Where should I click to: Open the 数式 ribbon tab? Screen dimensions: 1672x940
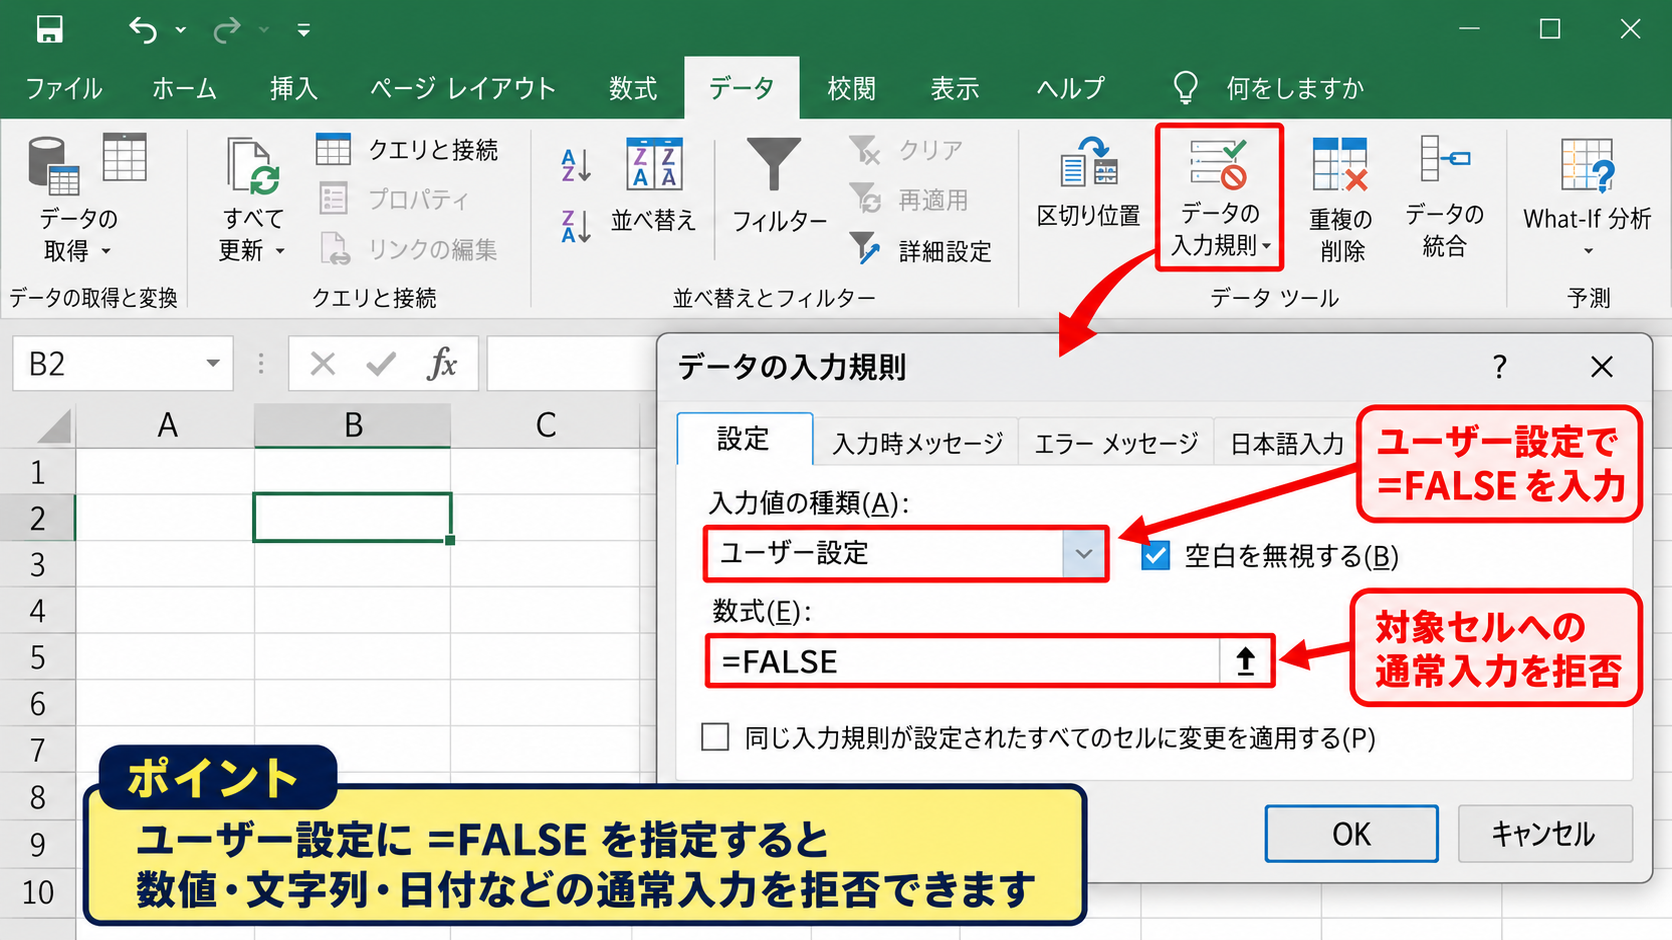pos(633,89)
